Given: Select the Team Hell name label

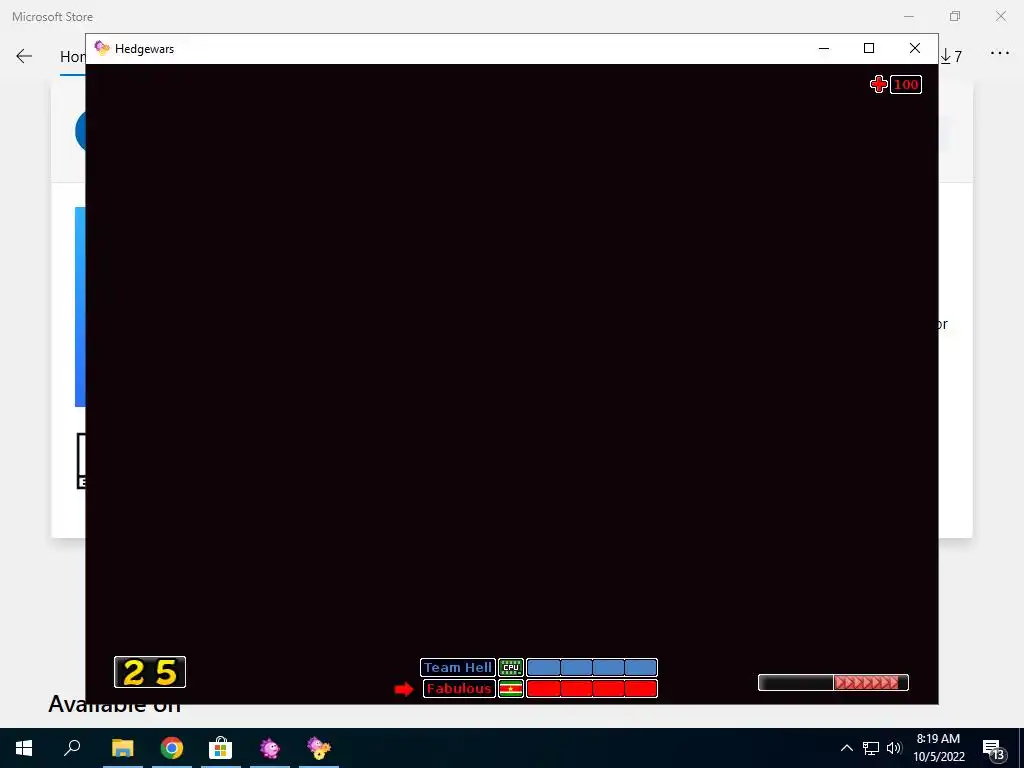Looking at the screenshot, I should pos(458,667).
